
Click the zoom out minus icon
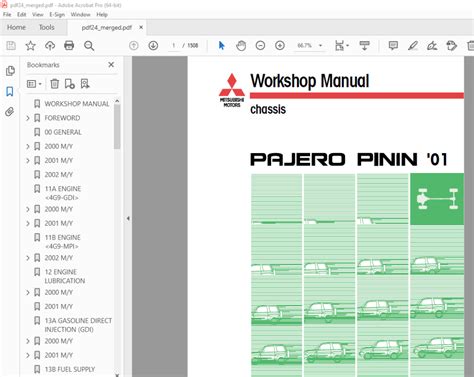[x=260, y=45]
